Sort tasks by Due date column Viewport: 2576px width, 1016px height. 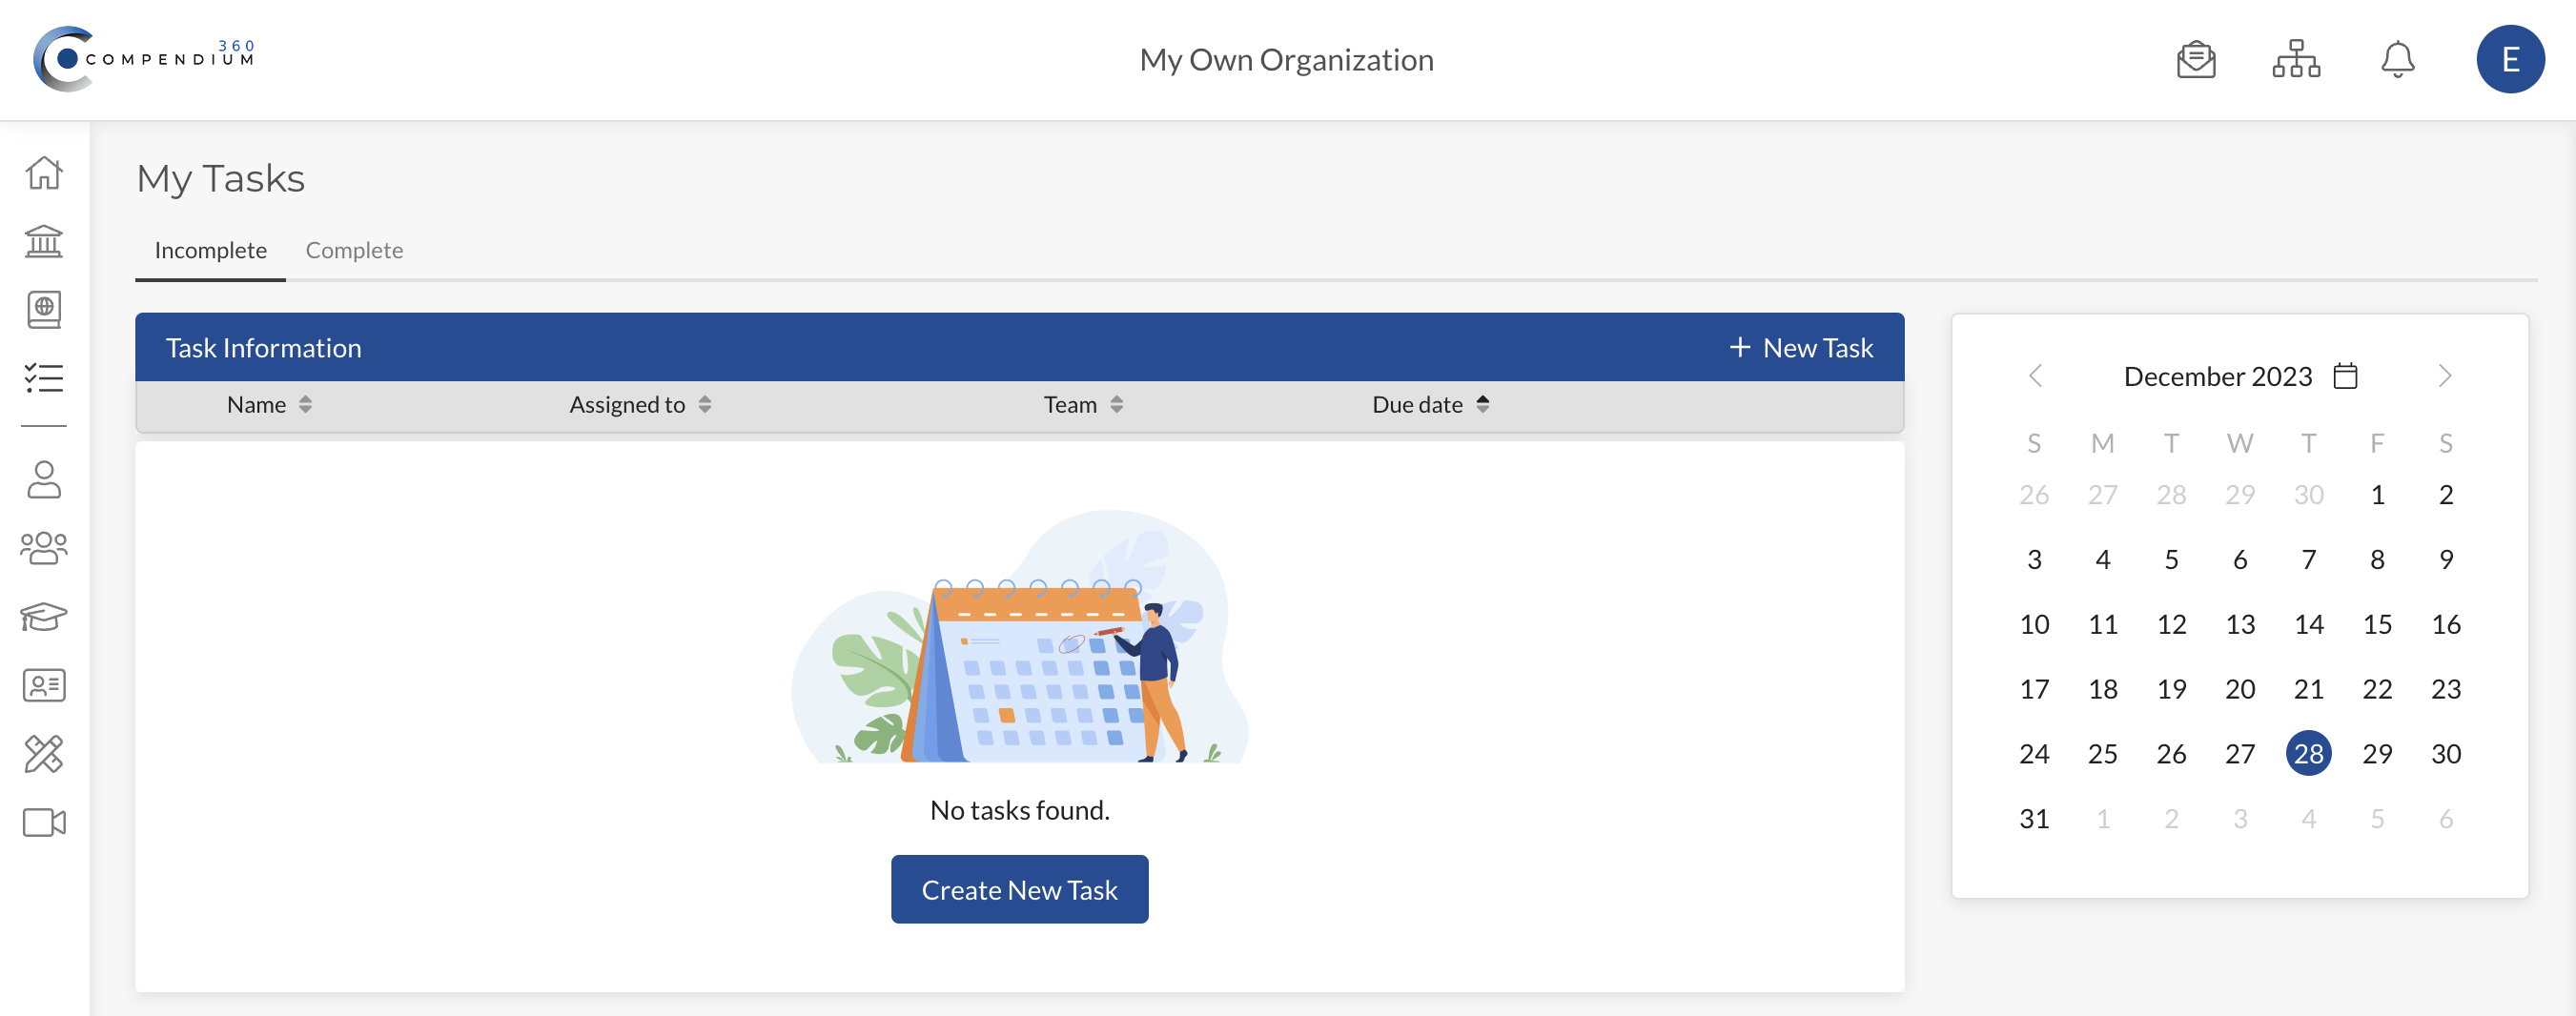(1430, 405)
